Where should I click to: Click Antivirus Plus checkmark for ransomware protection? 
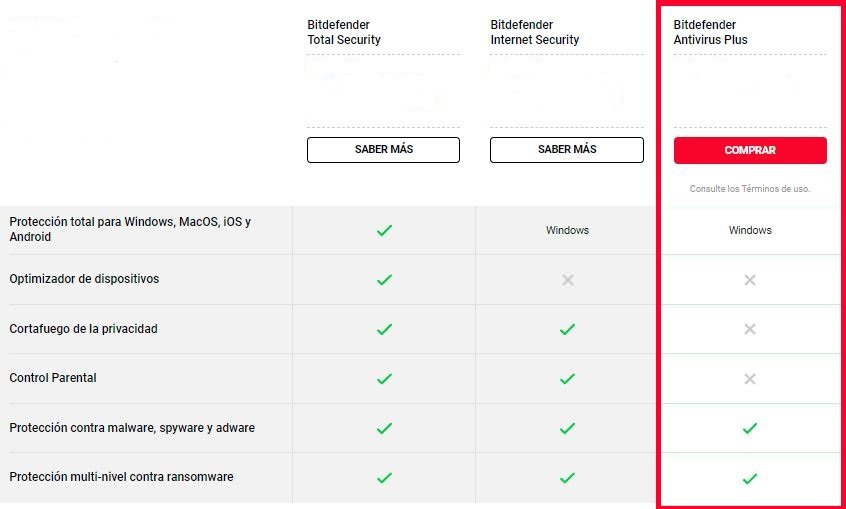[750, 478]
